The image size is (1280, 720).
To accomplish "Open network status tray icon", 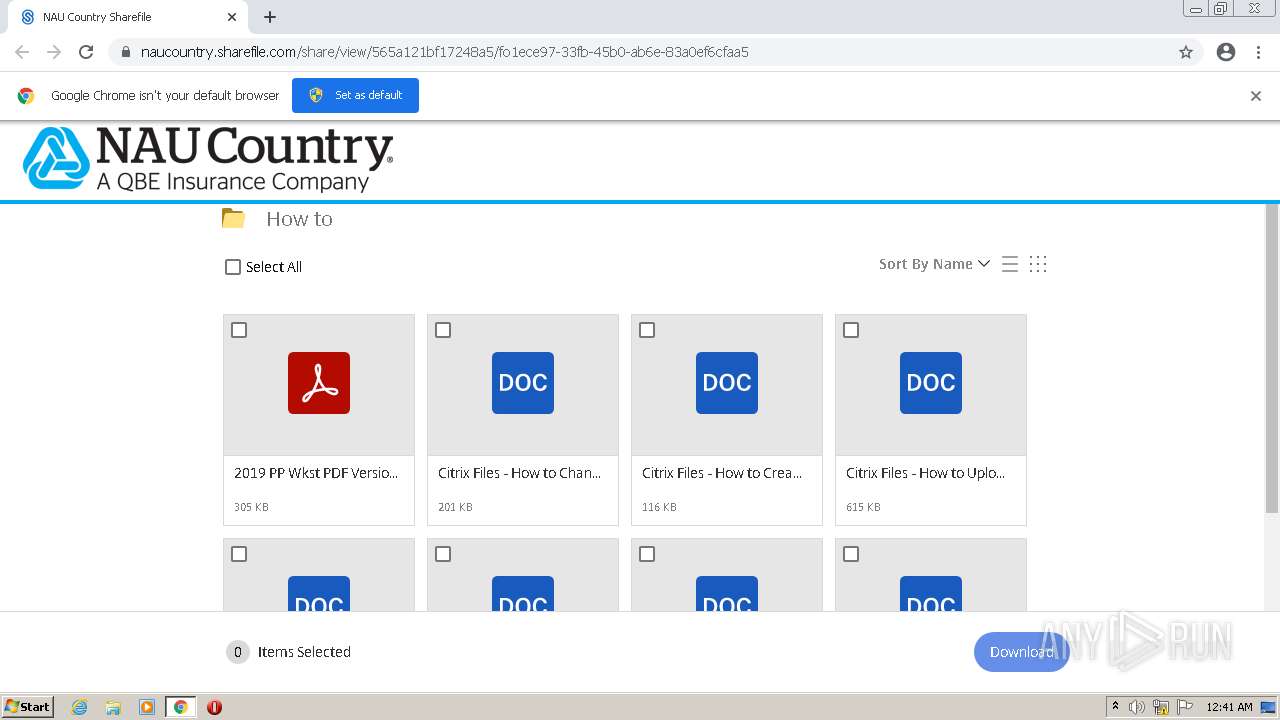I will (x=1161, y=707).
